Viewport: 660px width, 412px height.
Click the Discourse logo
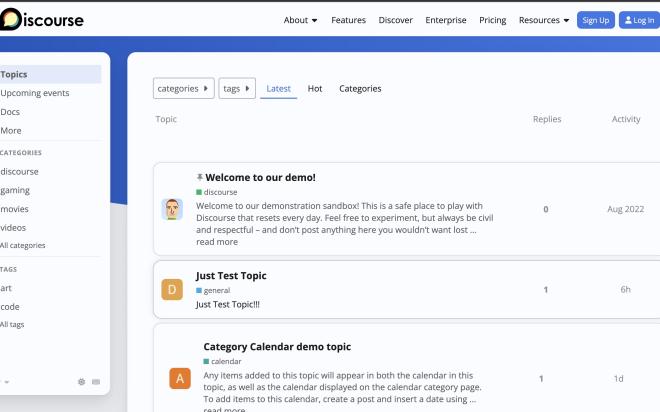[40, 20]
